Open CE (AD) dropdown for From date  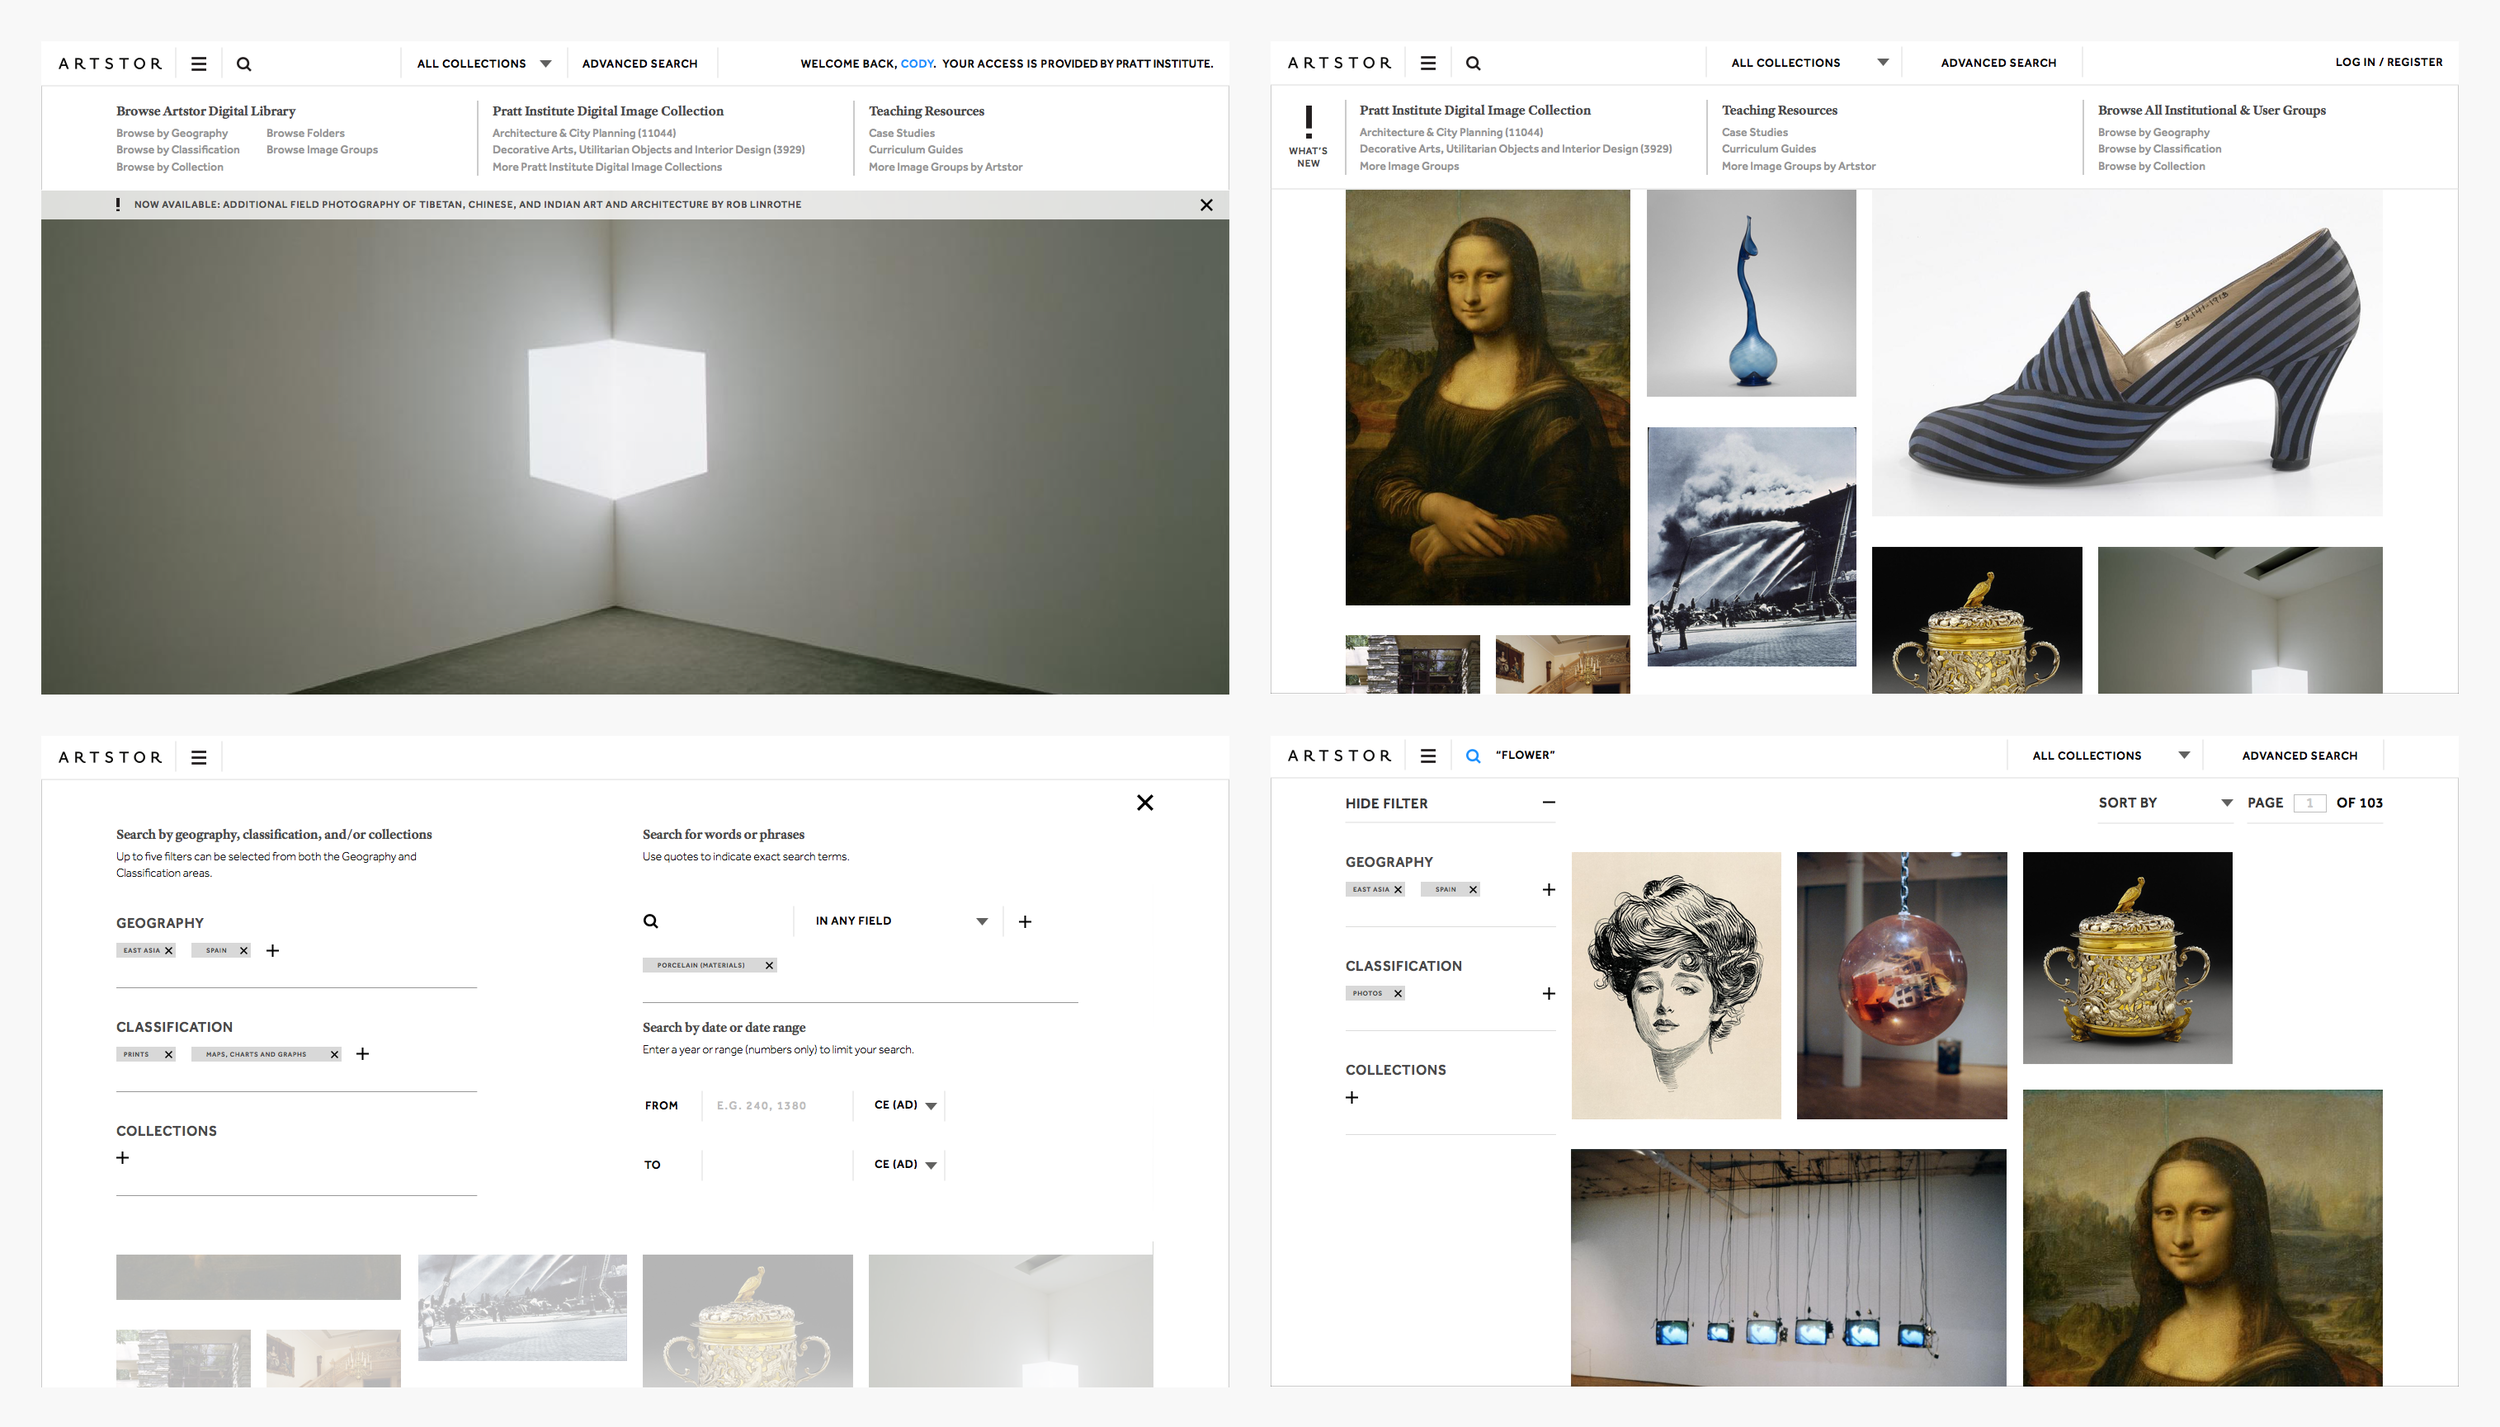tap(905, 1106)
